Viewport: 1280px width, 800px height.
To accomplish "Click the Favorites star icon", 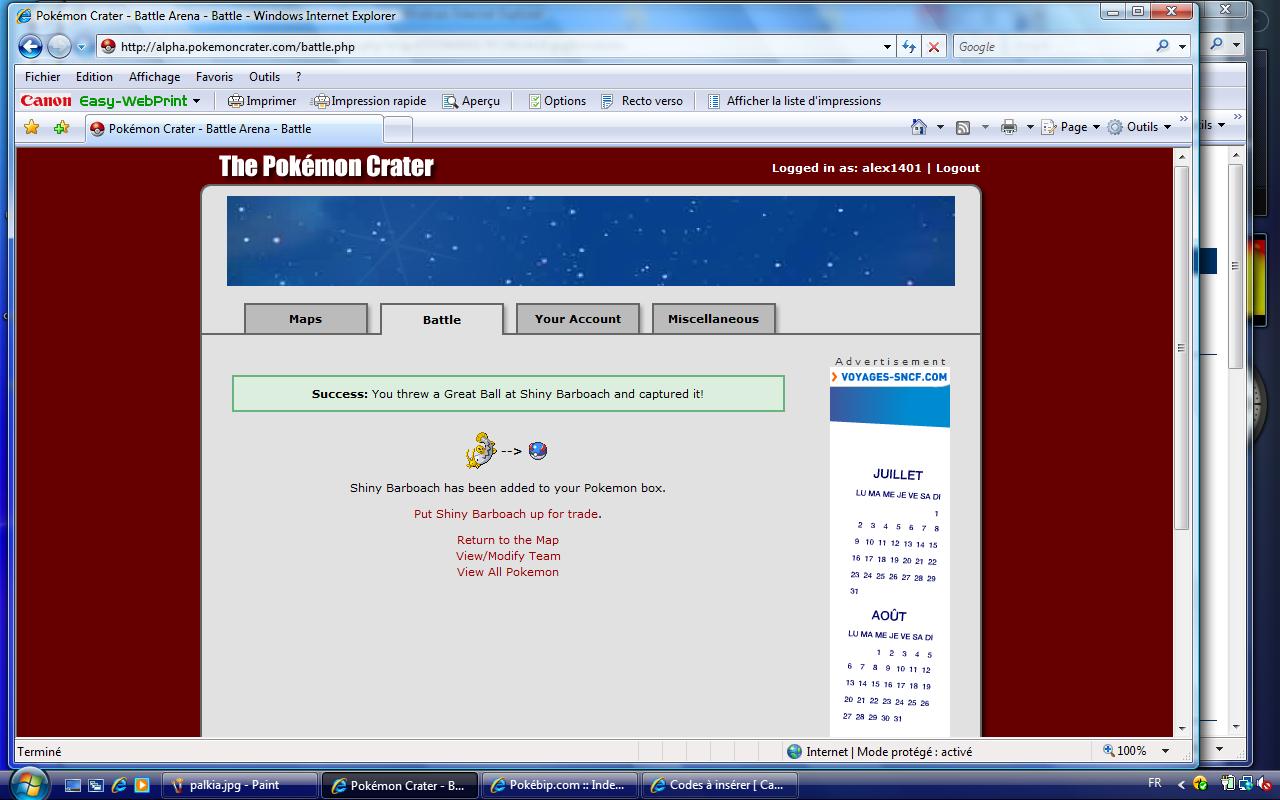I will coord(32,127).
